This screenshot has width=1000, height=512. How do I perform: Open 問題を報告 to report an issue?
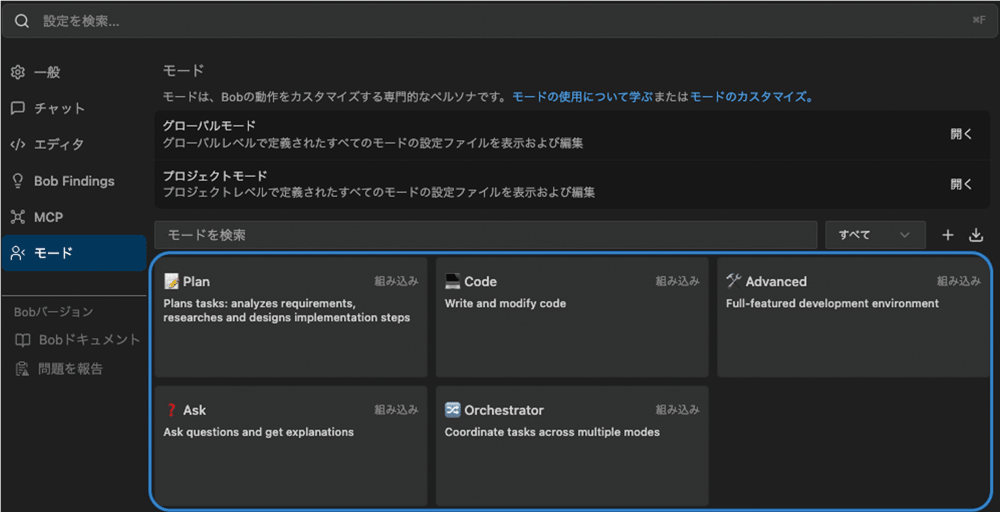(59, 369)
